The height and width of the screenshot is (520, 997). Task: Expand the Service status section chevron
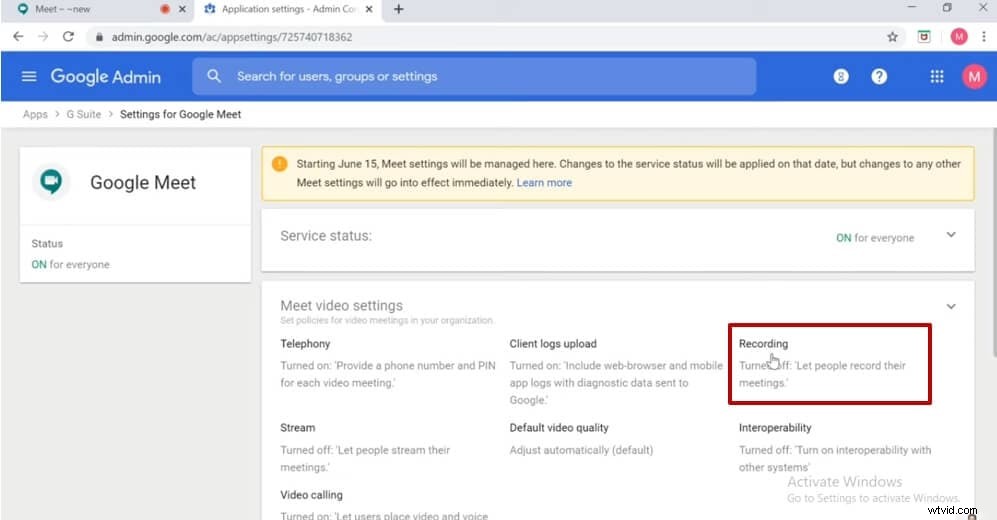click(x=951, y=235)
